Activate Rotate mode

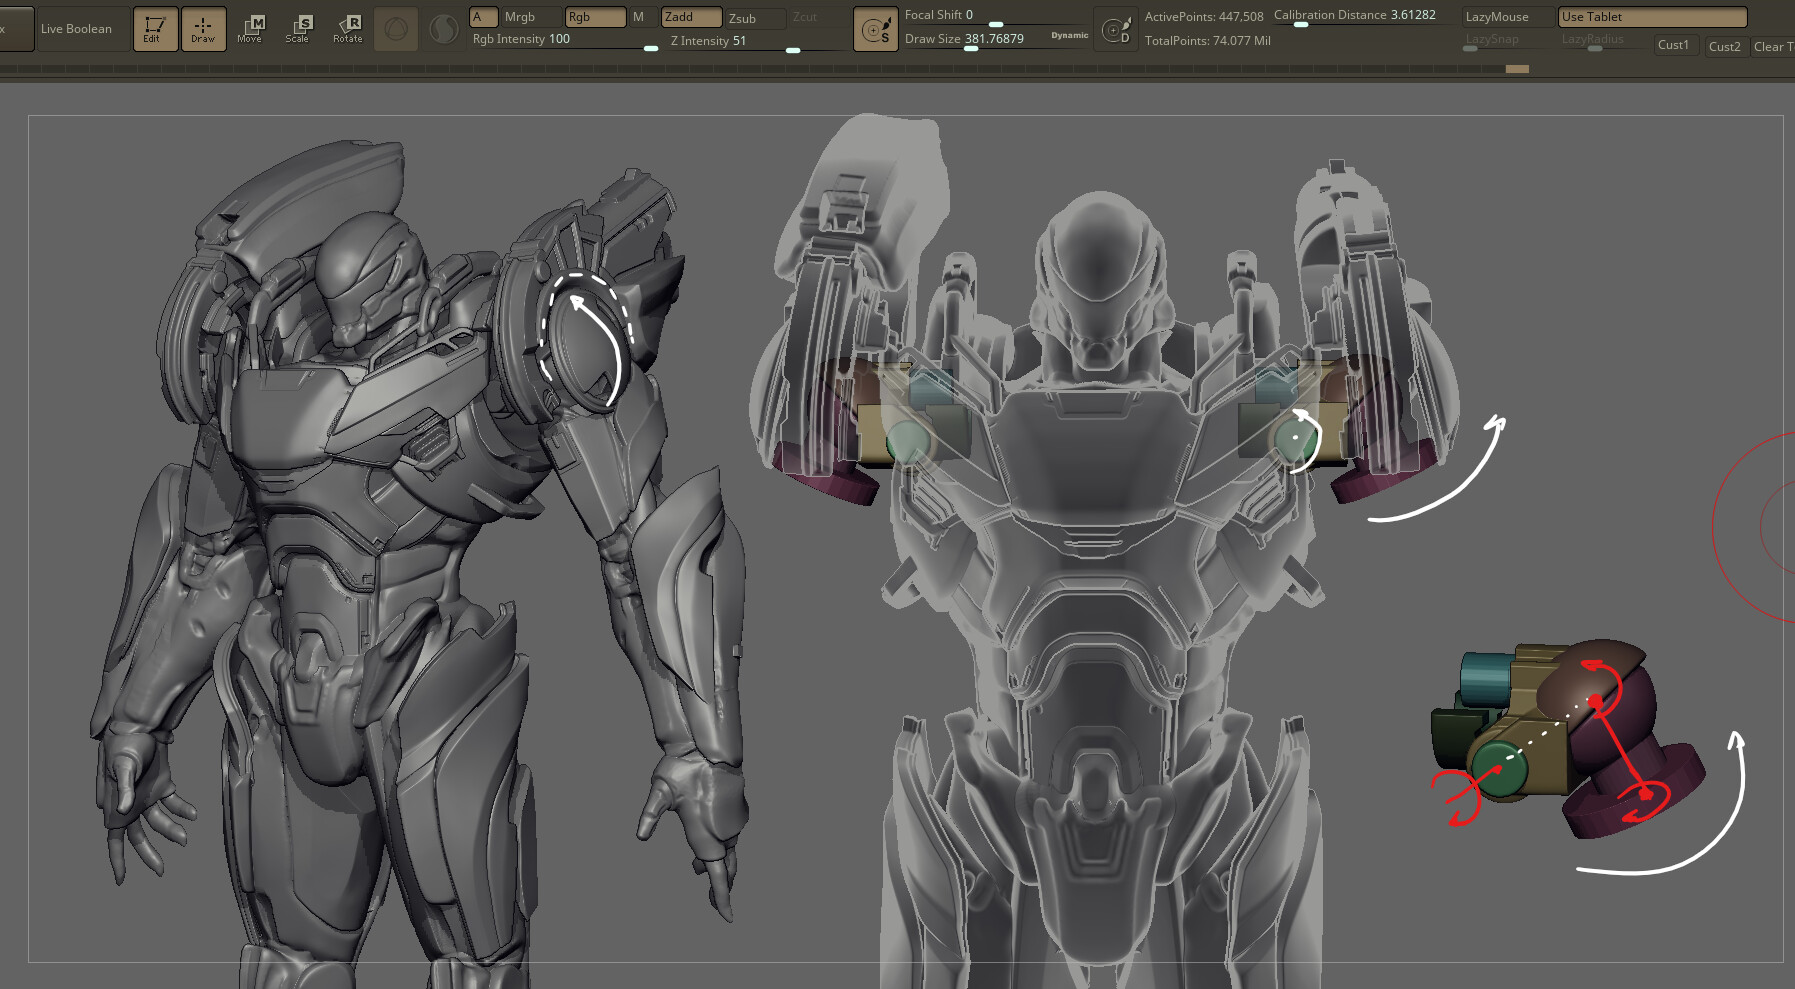coord(346,29)
